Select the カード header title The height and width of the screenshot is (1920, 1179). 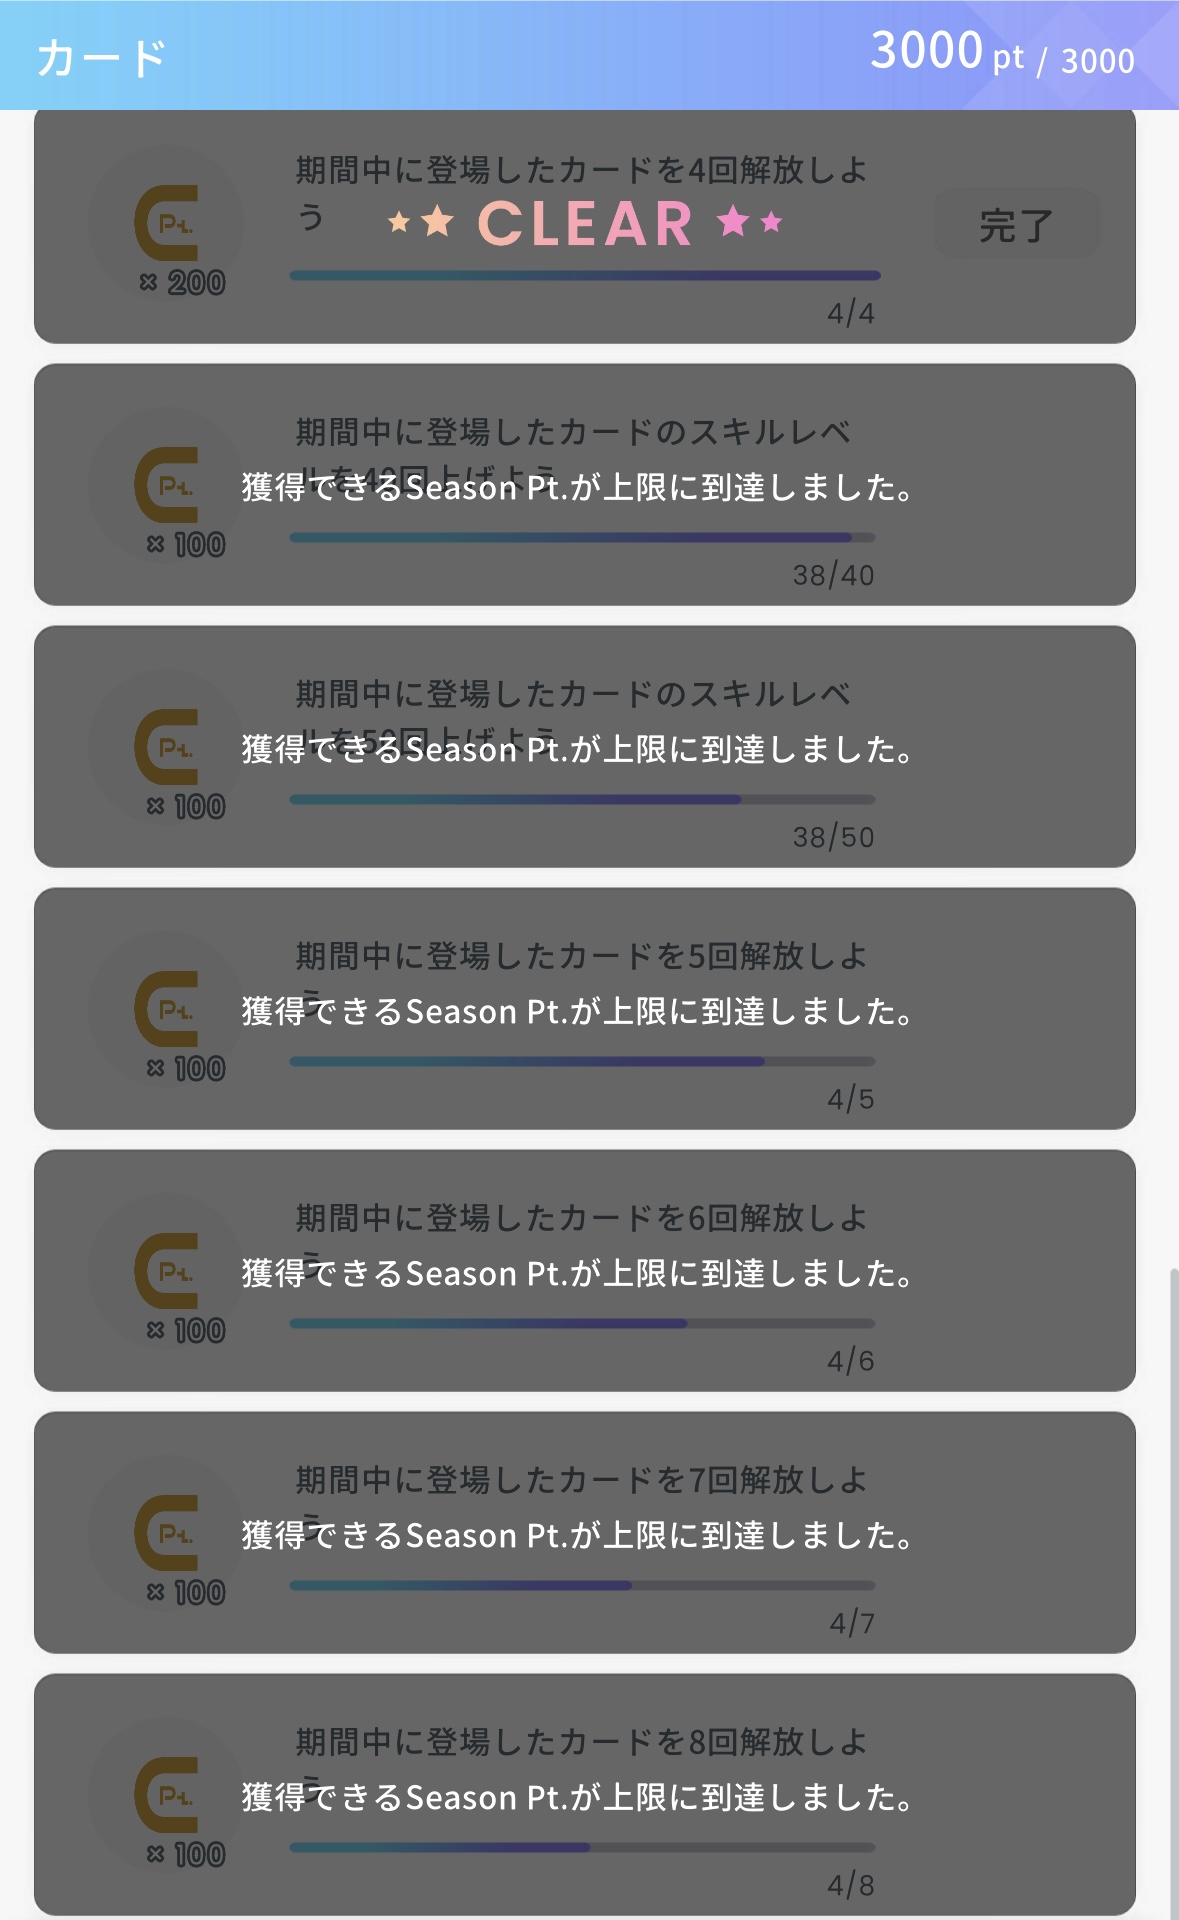[x=101, y=58]
